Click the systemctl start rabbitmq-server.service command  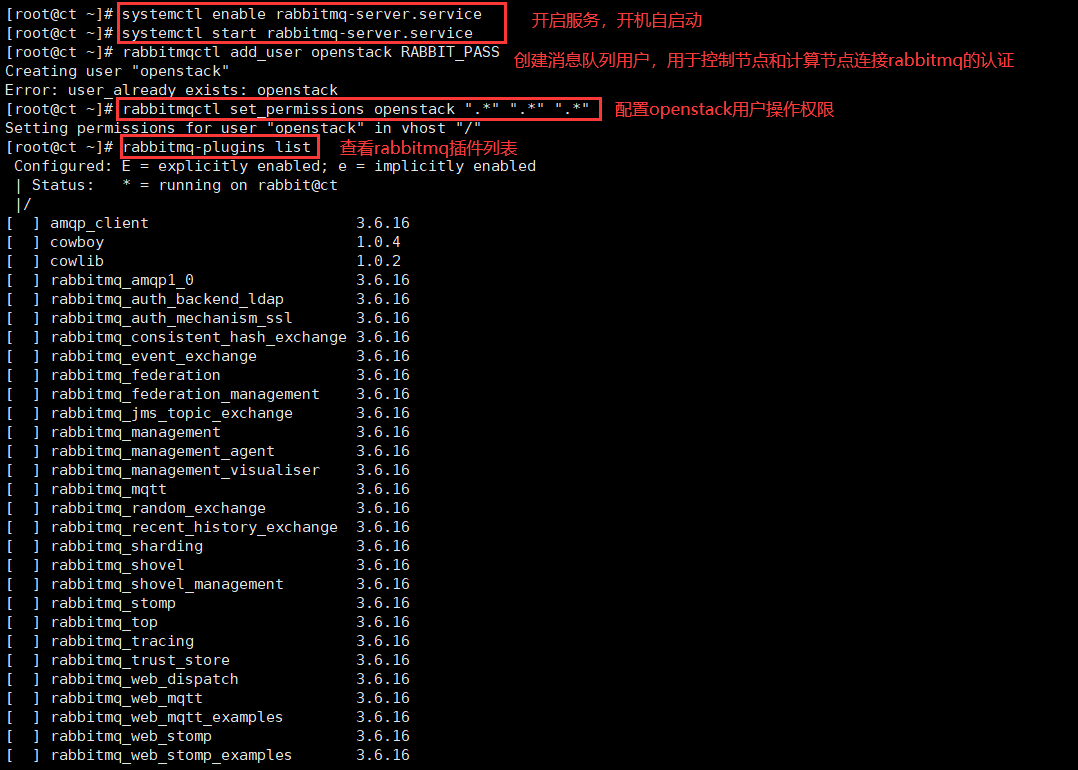(x=298, y=33)
